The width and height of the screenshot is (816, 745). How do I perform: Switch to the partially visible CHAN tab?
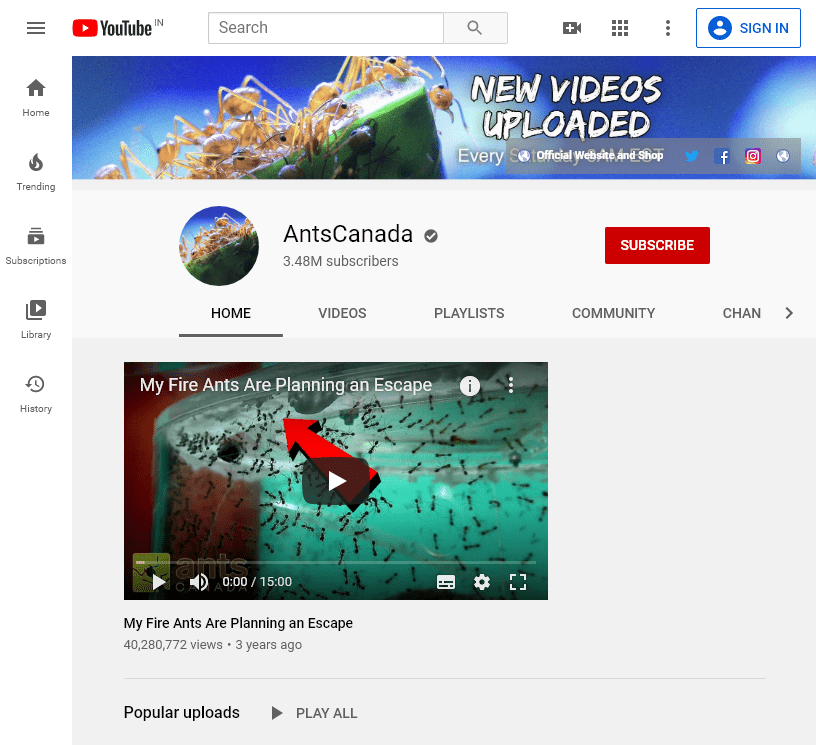(742, 313)
